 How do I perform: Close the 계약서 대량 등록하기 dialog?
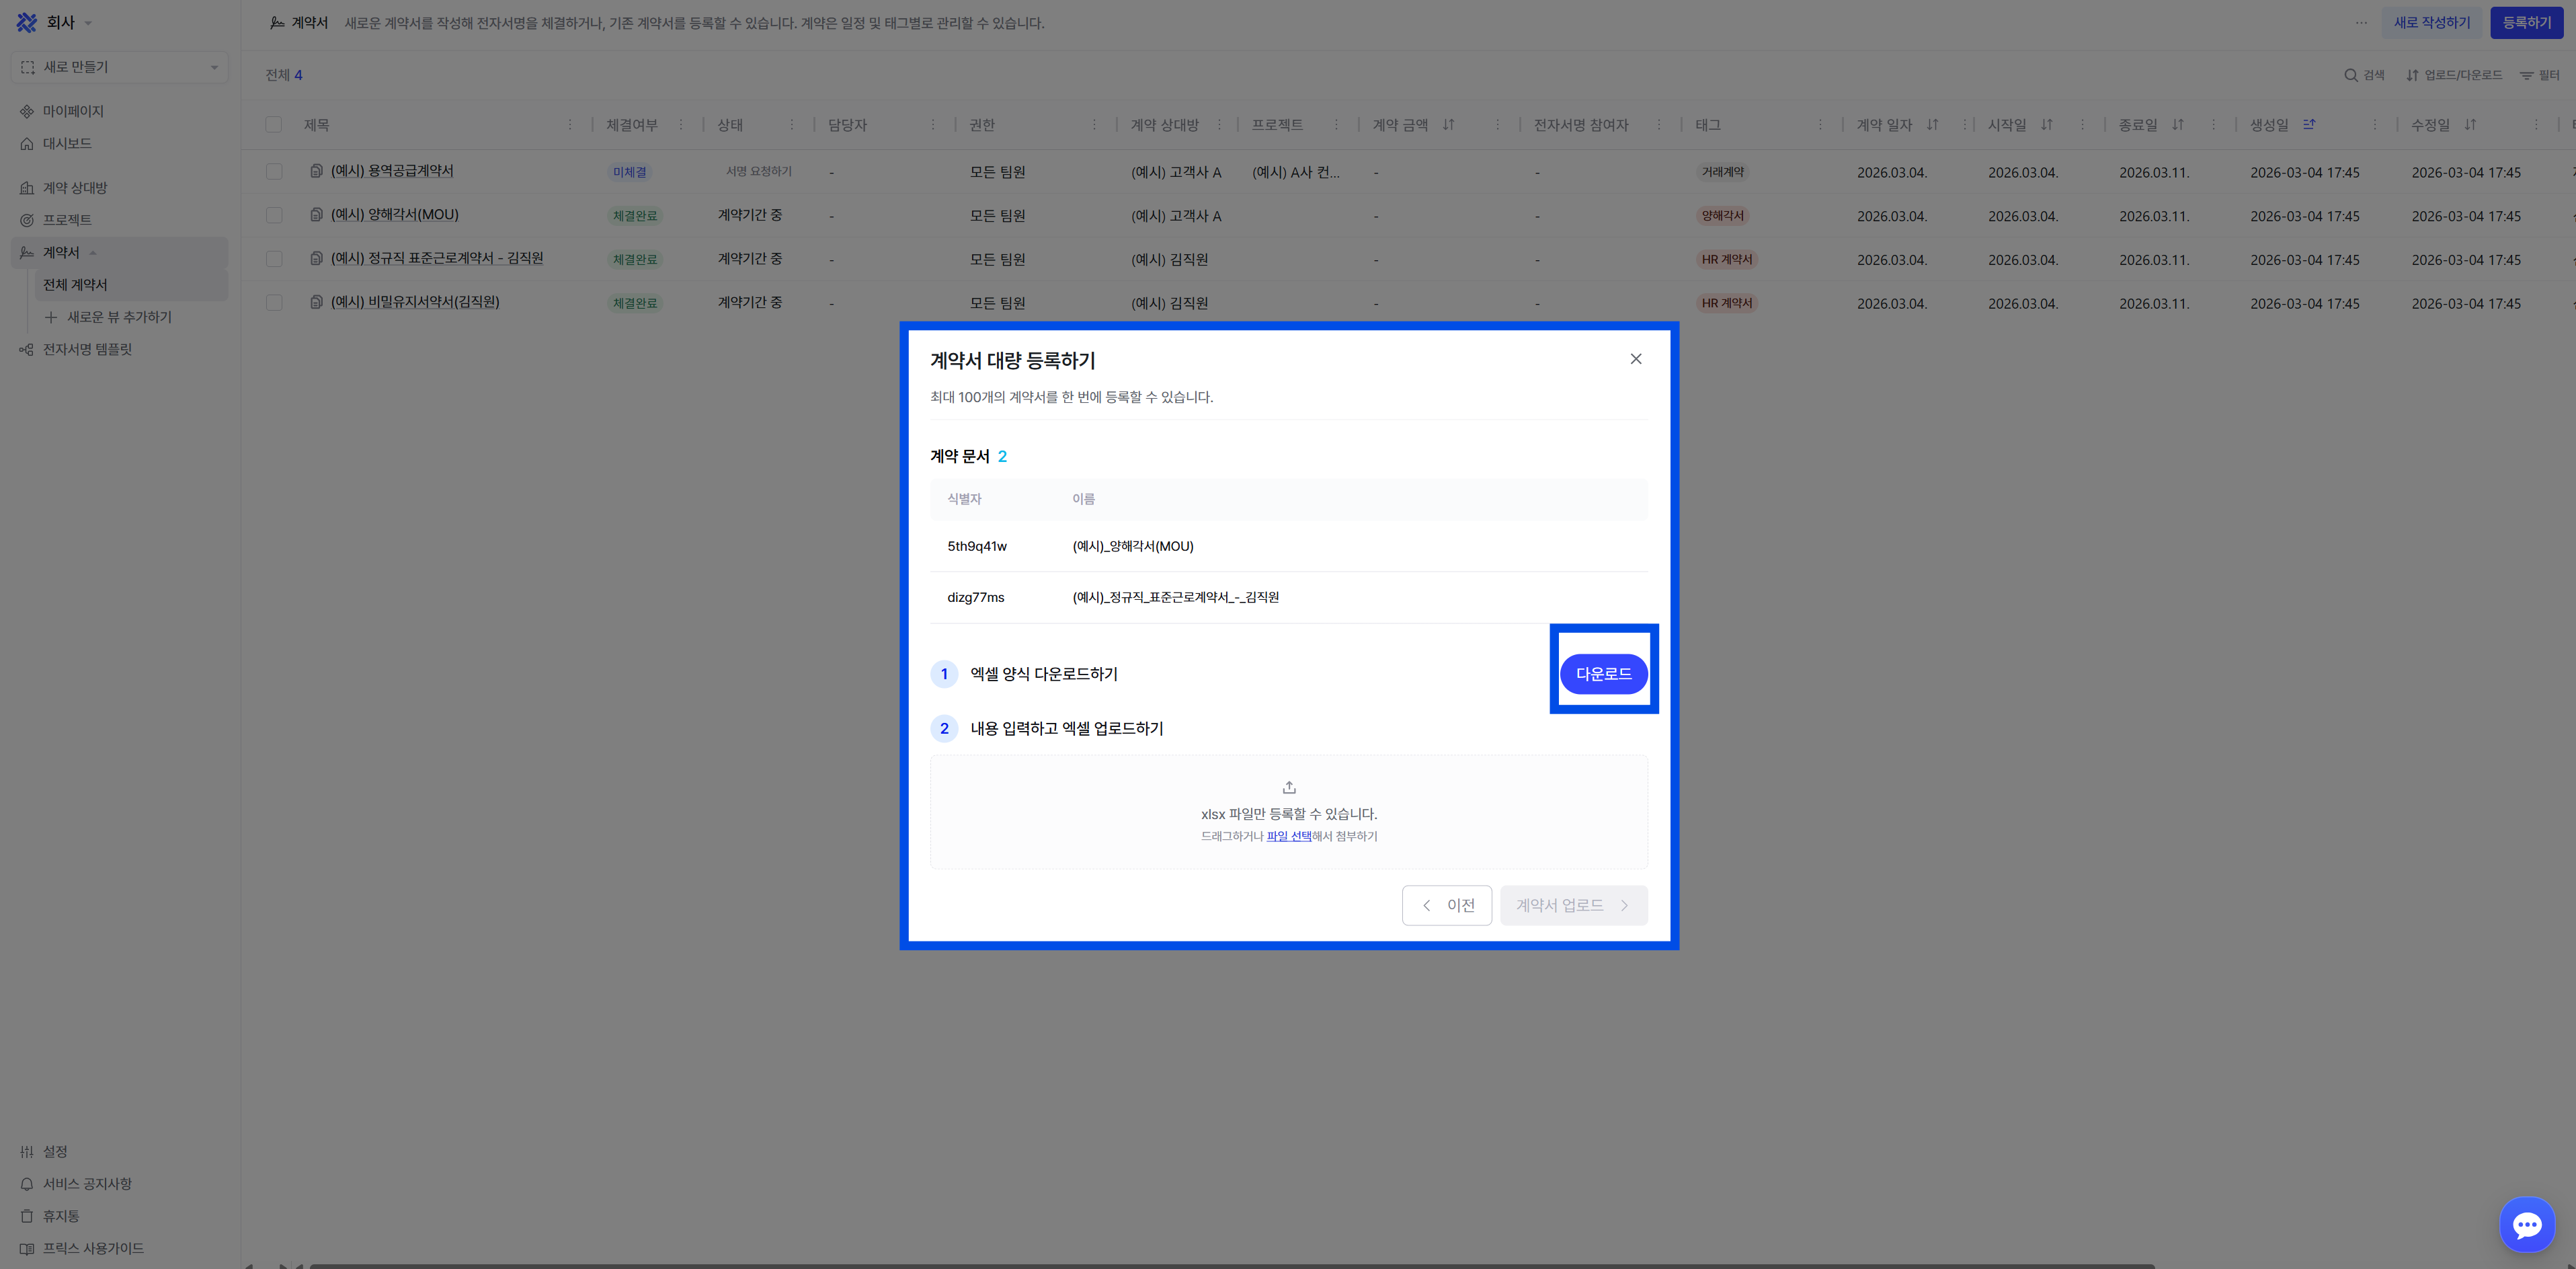point(1635,359)
